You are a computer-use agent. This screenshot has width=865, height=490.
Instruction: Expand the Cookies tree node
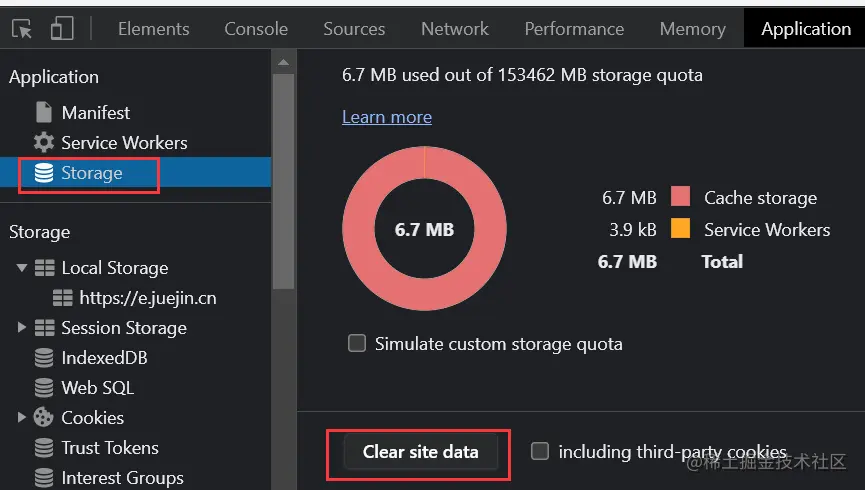click(x=22, y=418)
